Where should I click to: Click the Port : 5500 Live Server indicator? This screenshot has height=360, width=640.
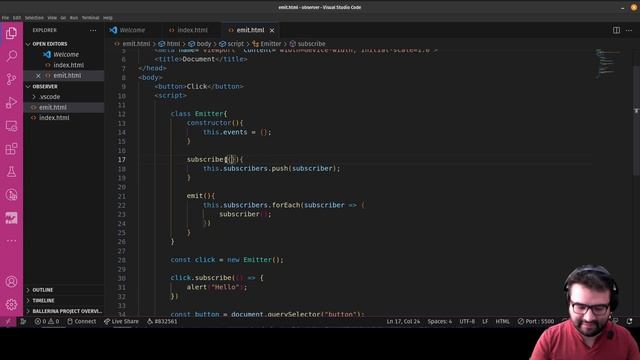click(536, 322)
